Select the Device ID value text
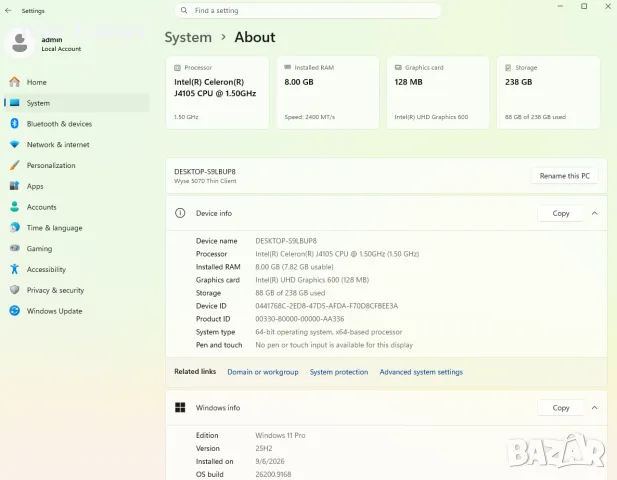This screenshot has height=480, width=617. (327, 306)
